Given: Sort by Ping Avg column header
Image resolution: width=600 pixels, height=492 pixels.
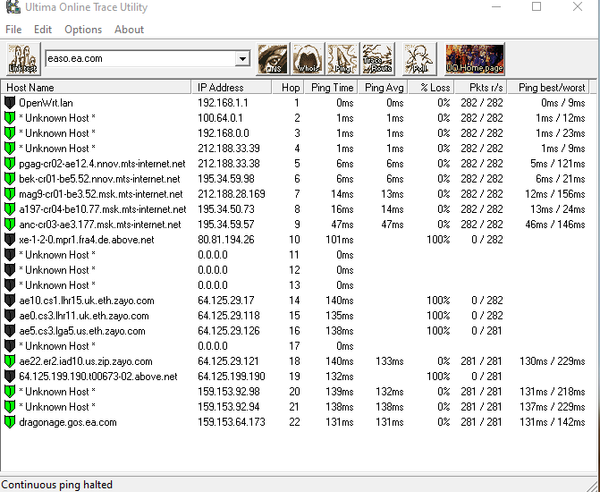Looking at the screenshot, I should click(x=383, y=88).
